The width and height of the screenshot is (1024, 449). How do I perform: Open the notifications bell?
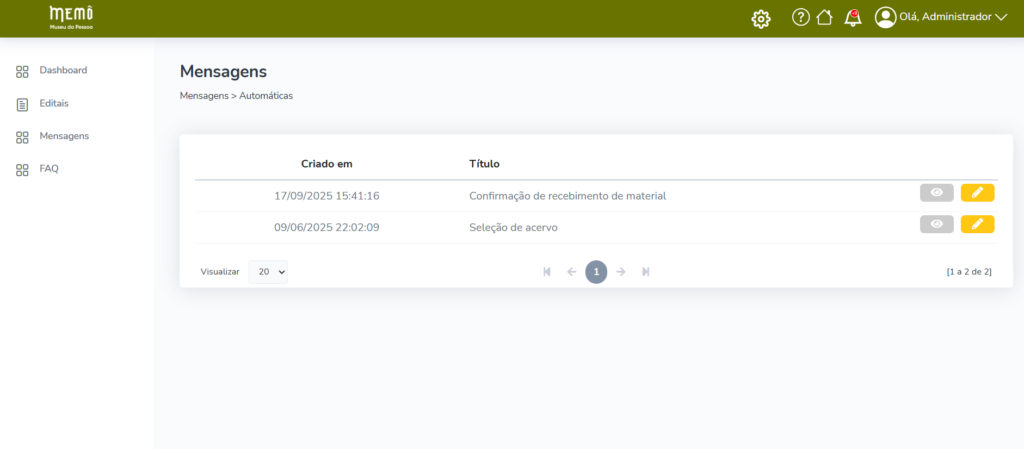click(x=852, y=17)
